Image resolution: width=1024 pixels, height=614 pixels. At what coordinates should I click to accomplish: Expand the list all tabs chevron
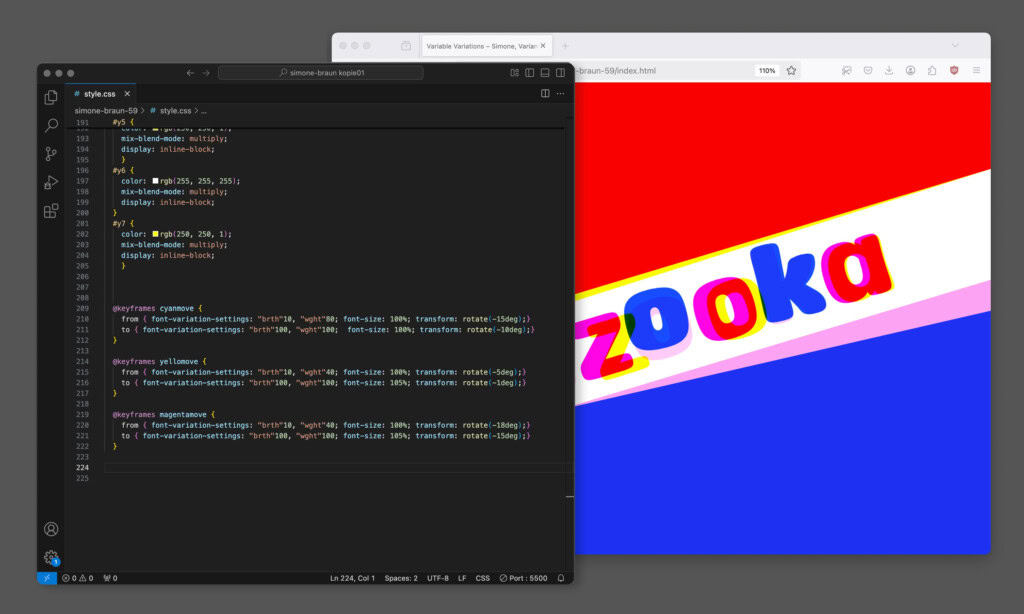[954, 45]
